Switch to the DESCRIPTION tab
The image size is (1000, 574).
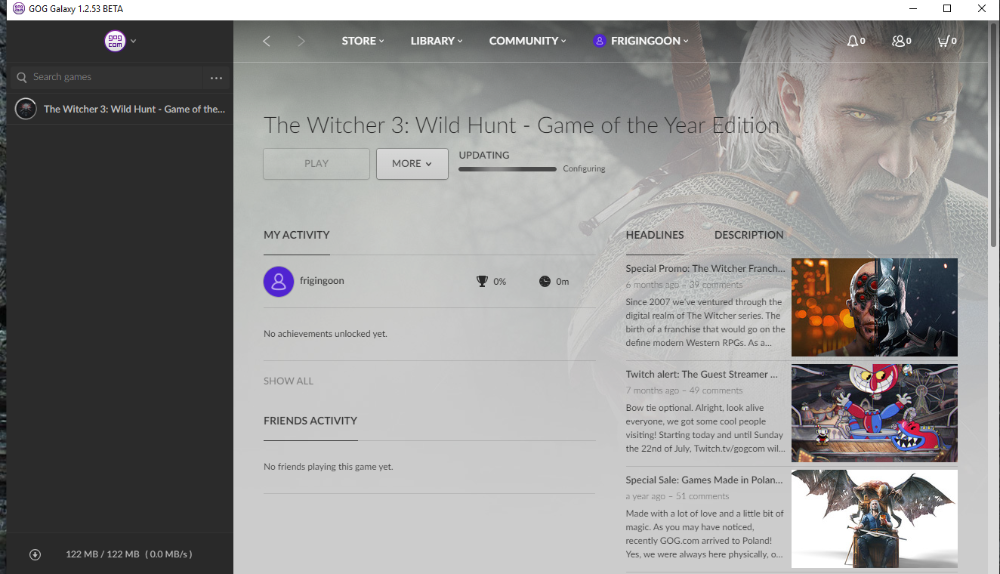click(749, 235)
